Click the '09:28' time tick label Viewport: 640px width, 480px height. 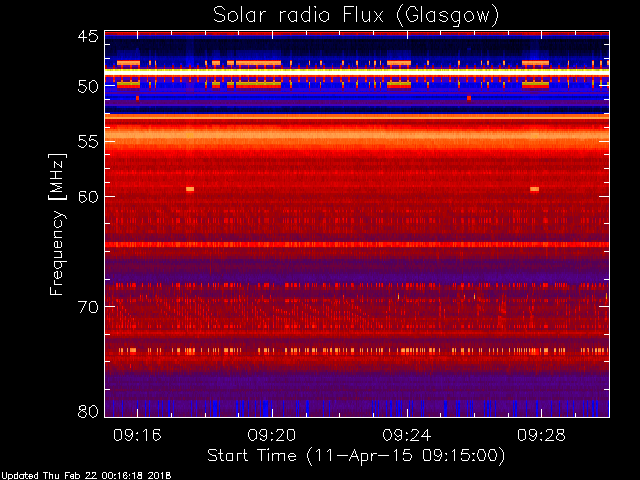(541, 435)
